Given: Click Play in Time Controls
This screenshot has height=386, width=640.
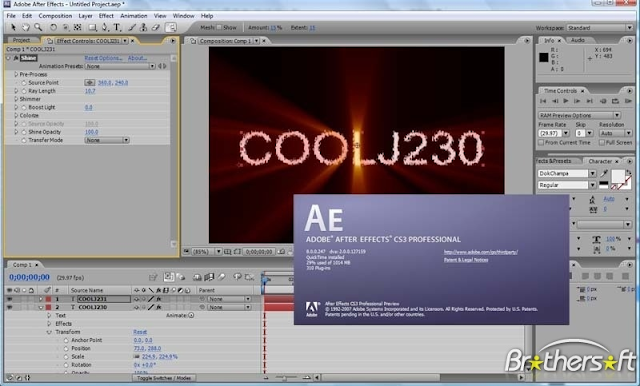Looking at the screenshot, I should tap(566, 101).
